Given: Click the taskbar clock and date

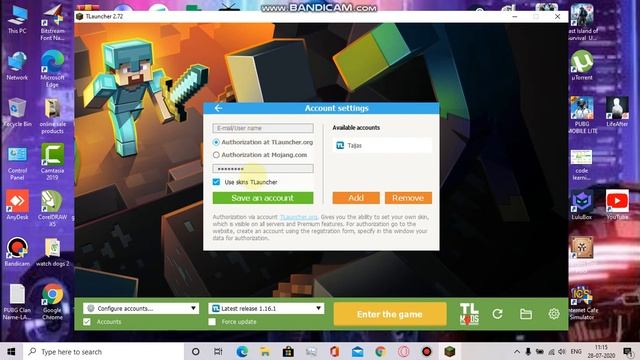Looking at the screenshot, I should (601, 351).
